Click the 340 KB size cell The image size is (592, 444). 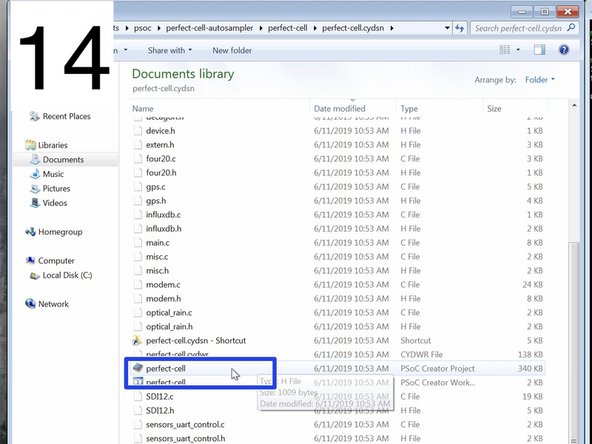click(530, 368)
